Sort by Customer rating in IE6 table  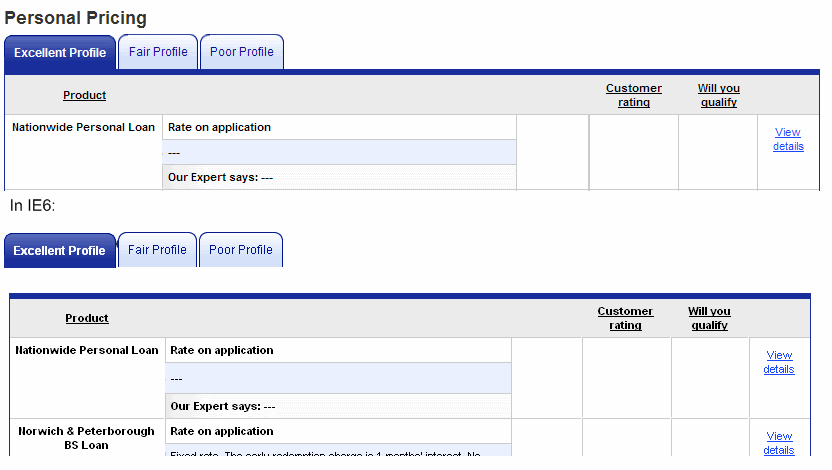coord(625,318)
